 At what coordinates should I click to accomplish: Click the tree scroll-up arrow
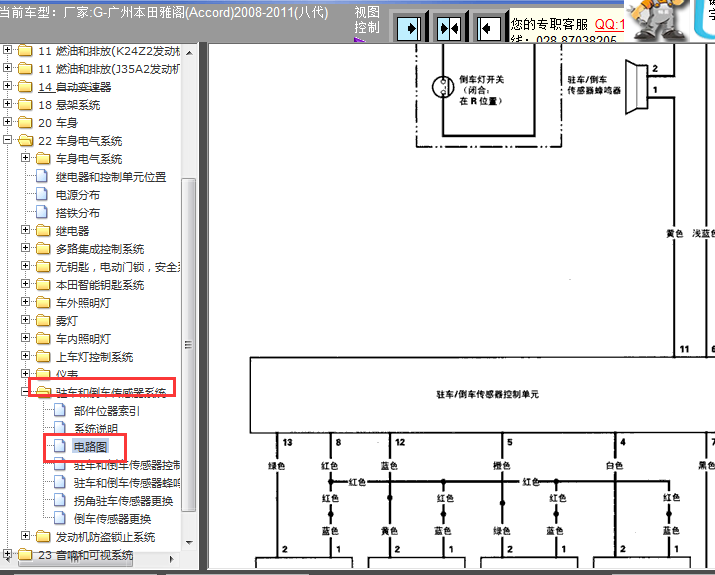coord(189,53)
